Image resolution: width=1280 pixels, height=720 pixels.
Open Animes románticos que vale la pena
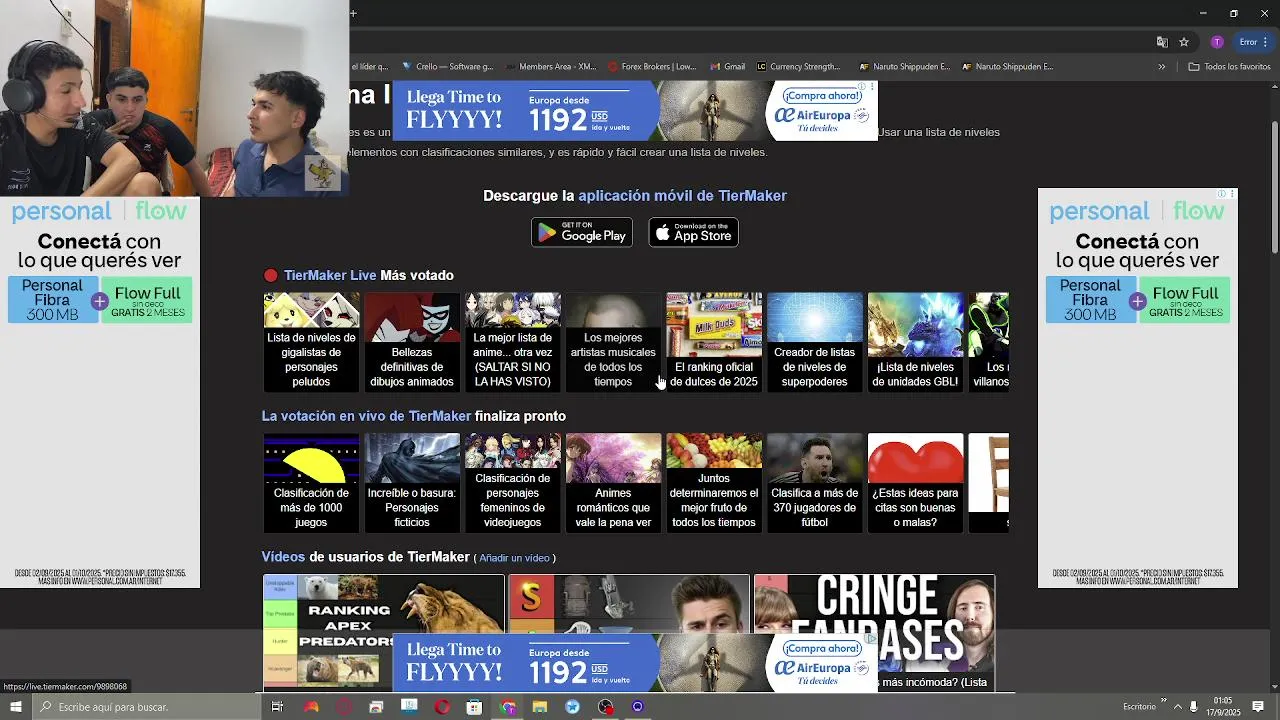tap(613, 482)
